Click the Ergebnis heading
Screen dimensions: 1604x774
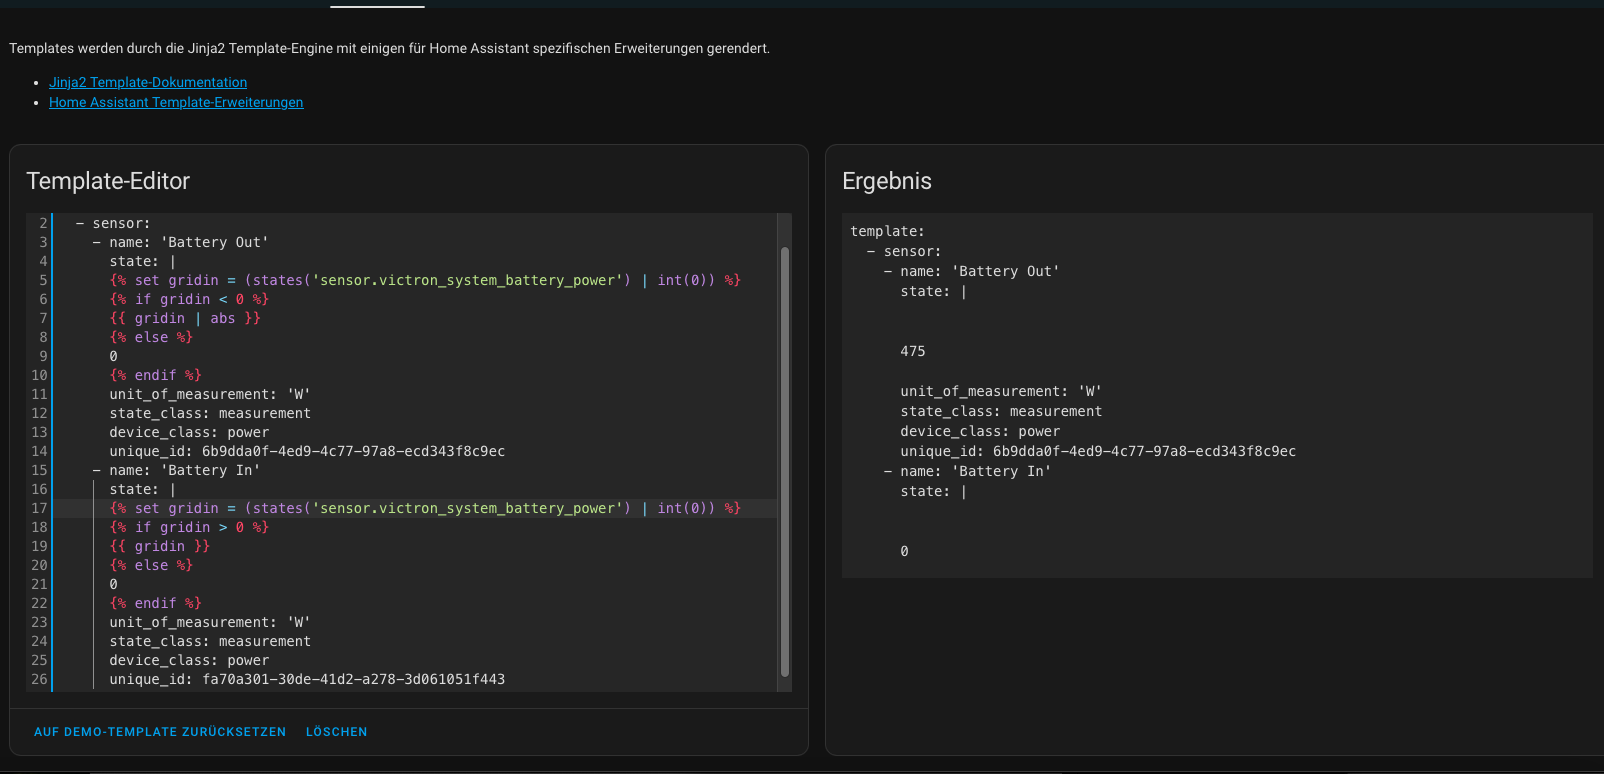886,181
